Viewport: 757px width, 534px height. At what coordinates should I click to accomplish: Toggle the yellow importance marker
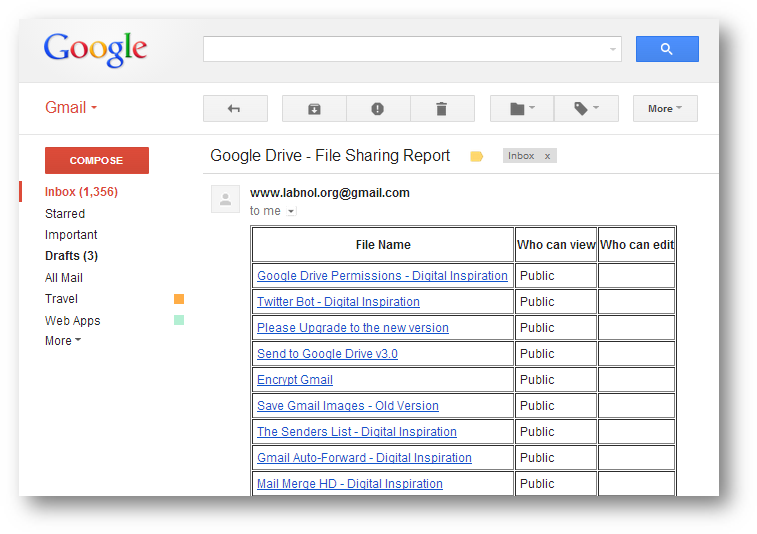pyautogui.click(x=477, y=156)
